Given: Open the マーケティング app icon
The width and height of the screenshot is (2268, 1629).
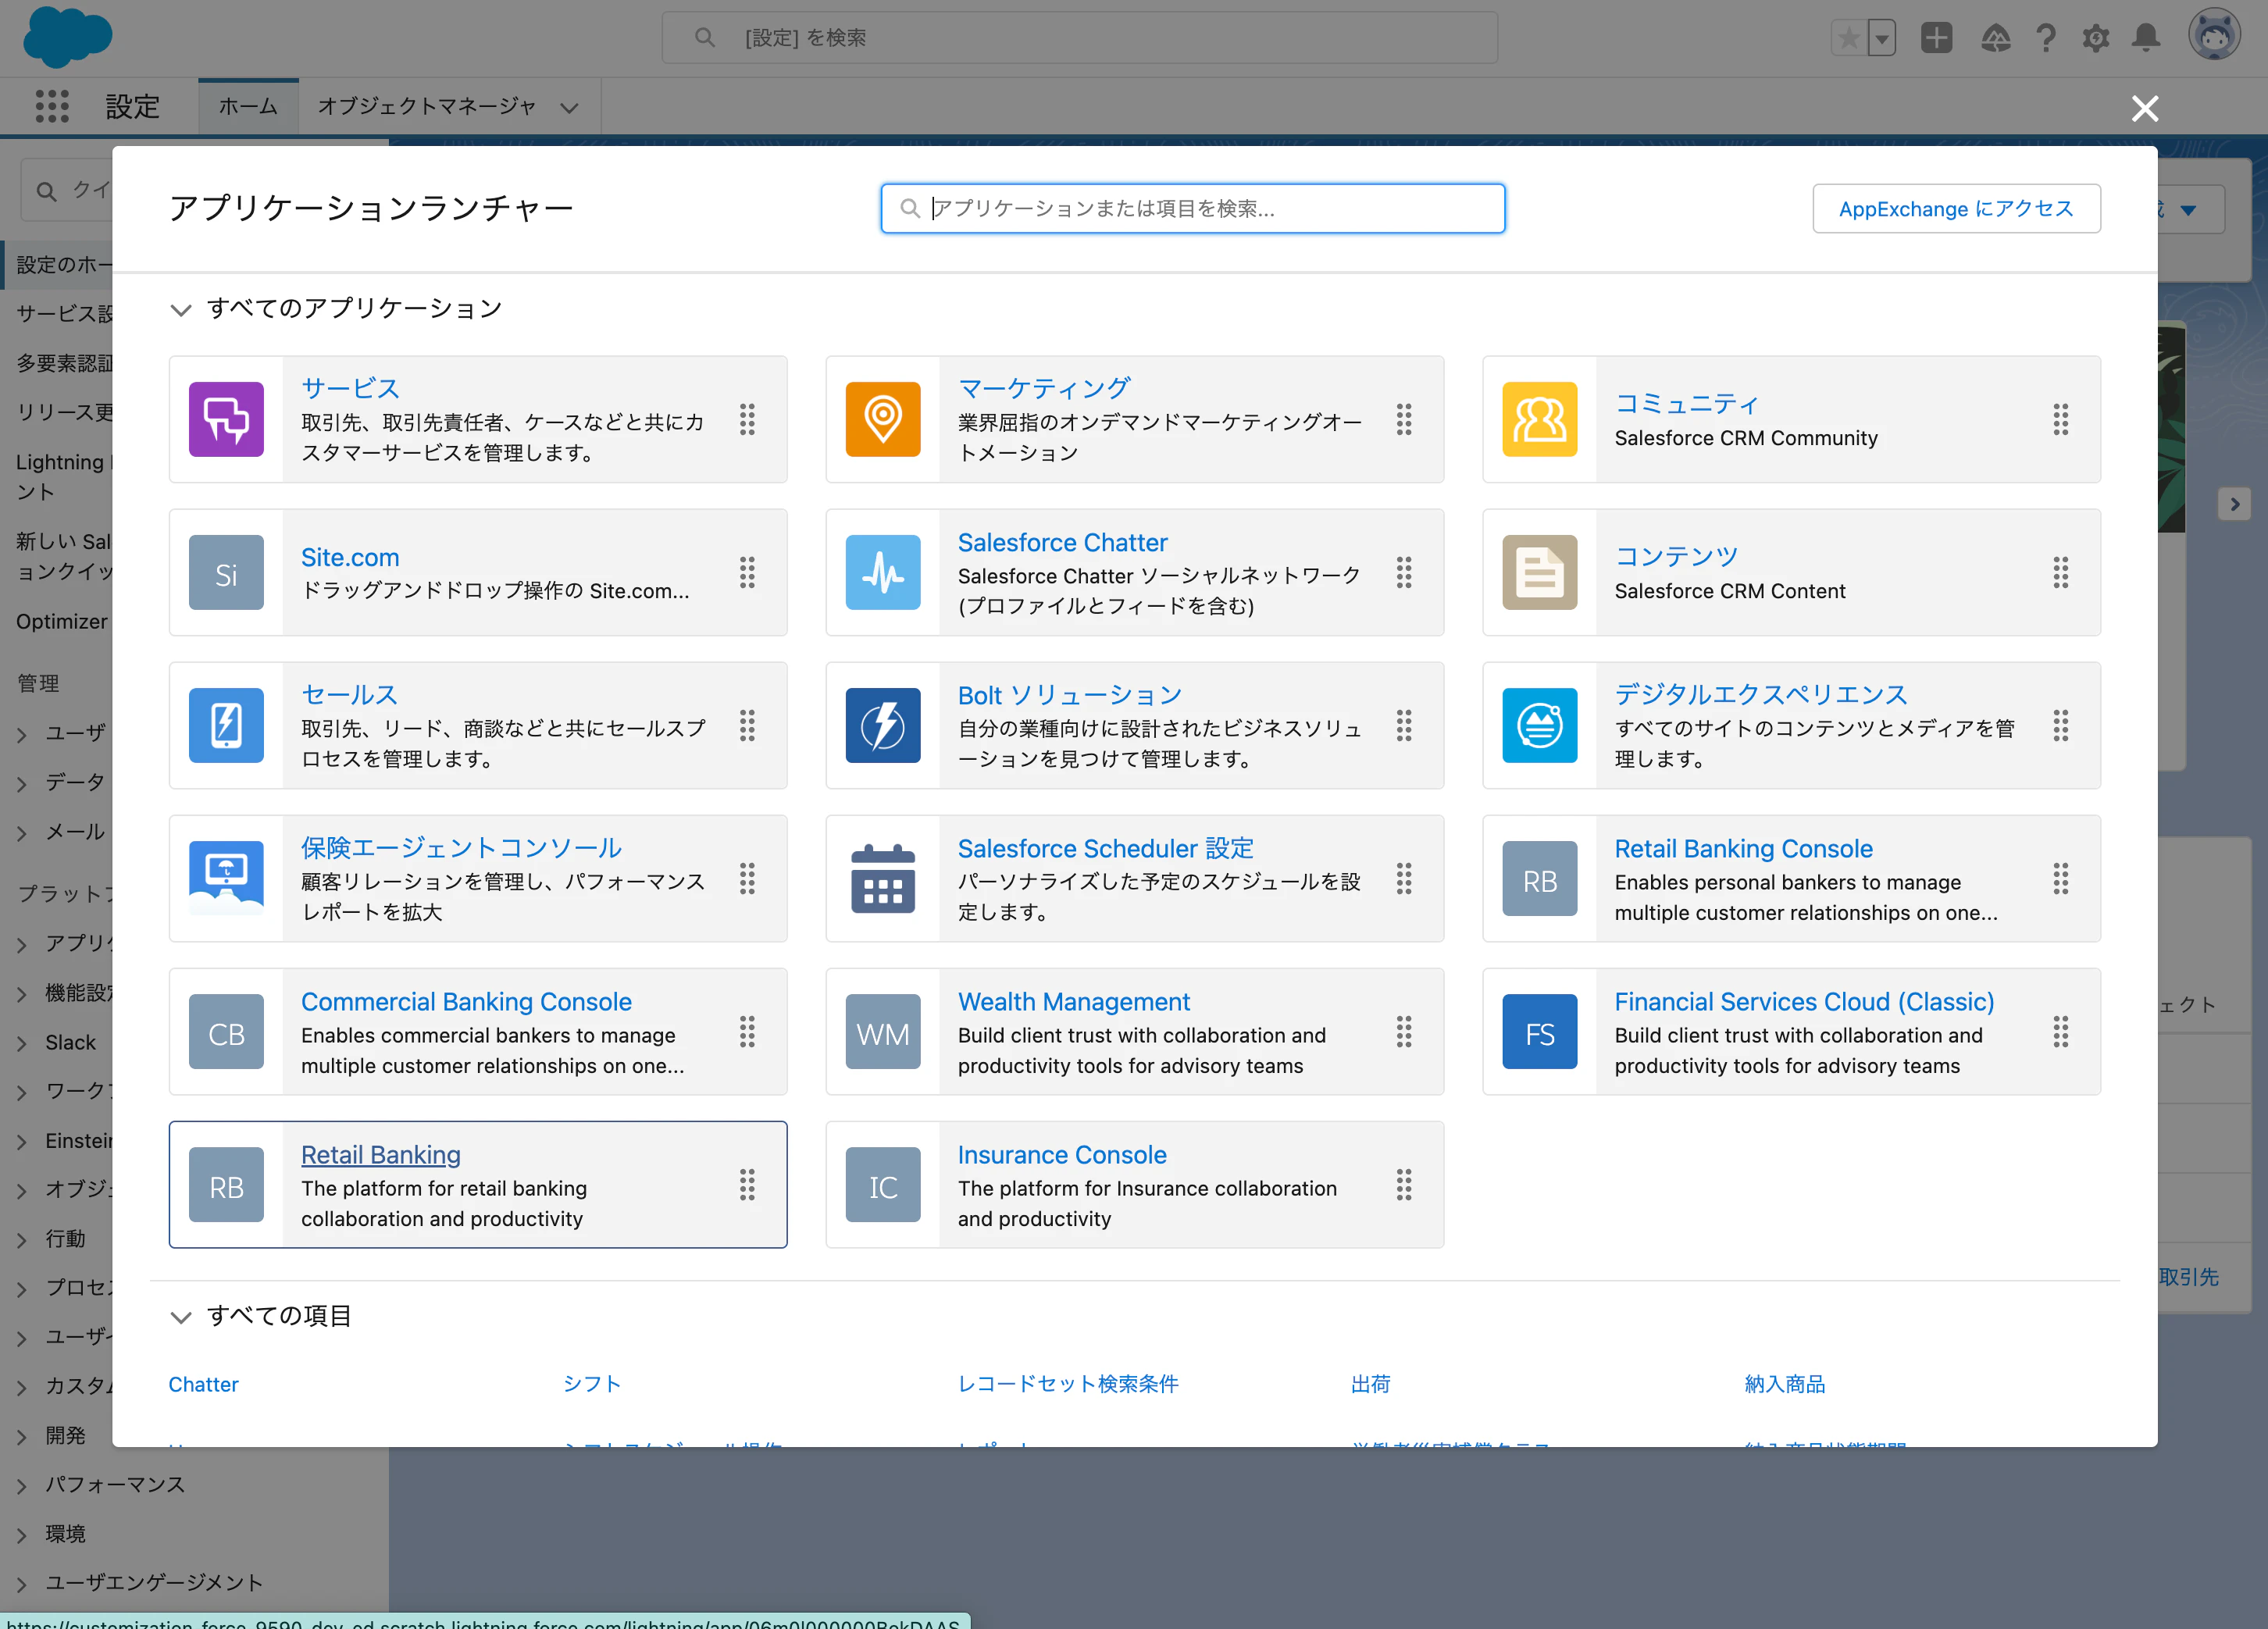Looking at the screenshot, I should pos(883,419).
